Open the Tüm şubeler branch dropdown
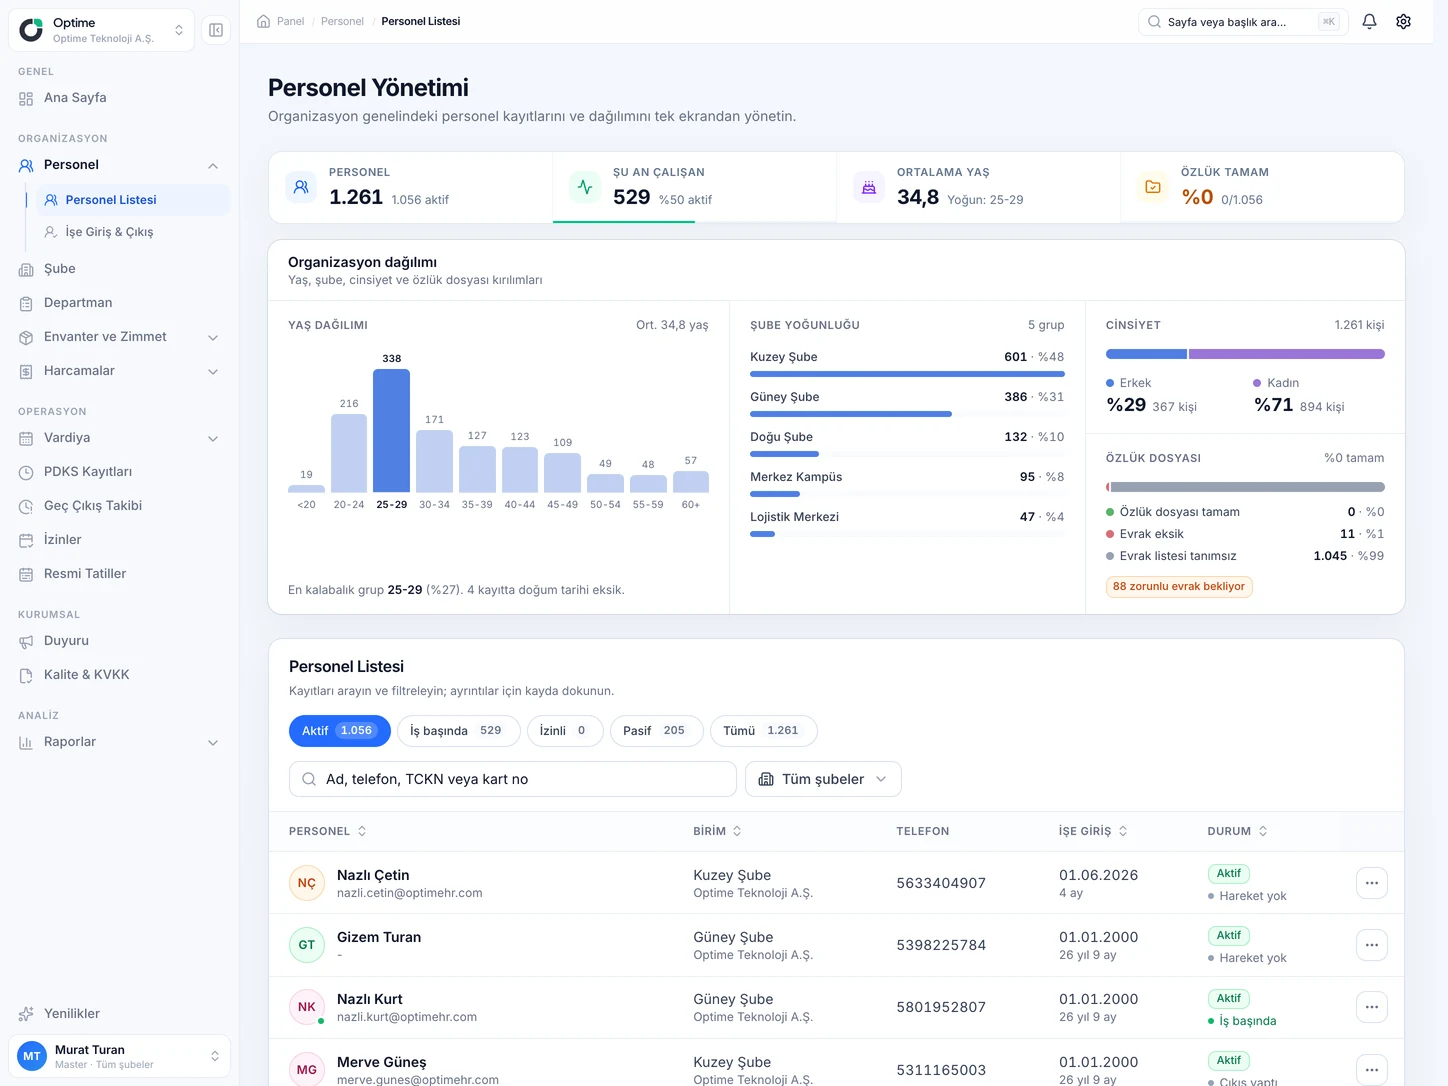 (823, 779)
